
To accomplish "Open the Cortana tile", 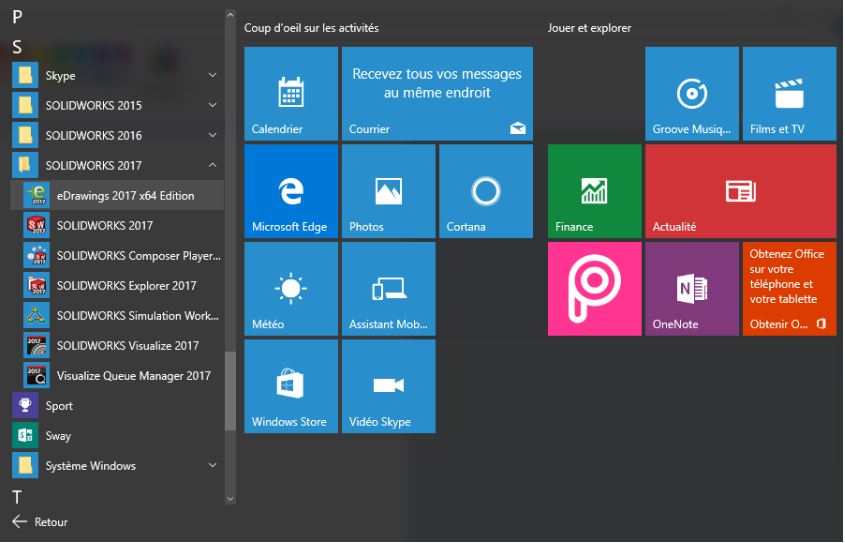I will (486, 191).
